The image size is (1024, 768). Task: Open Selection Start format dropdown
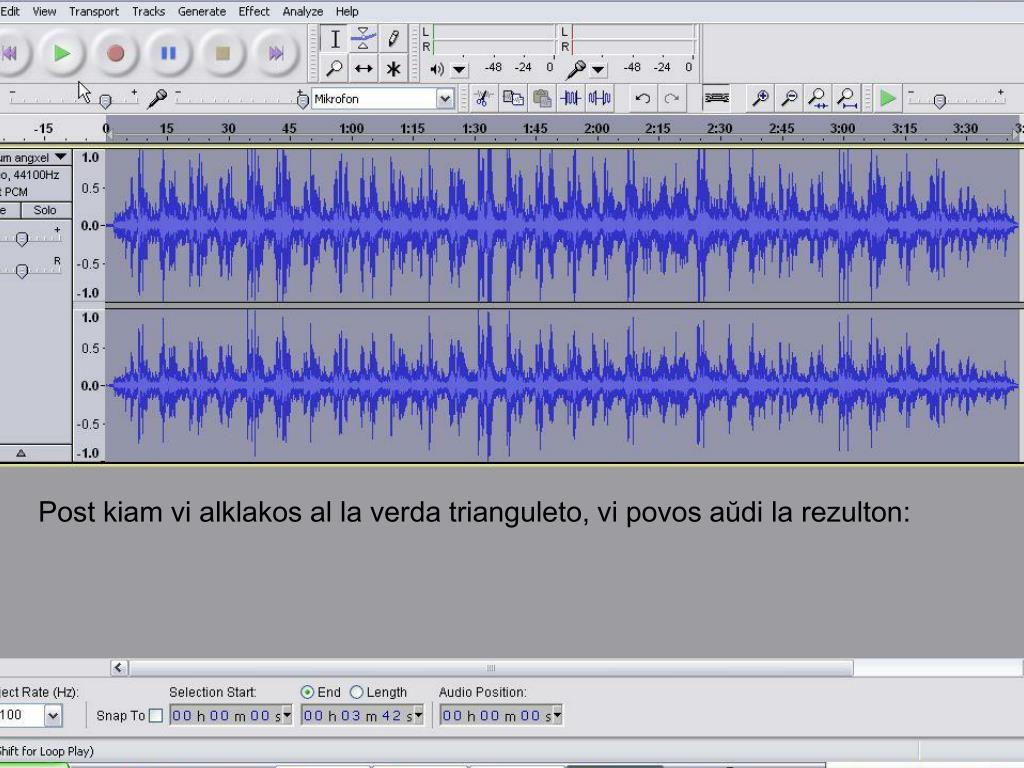(x=287, y=716)
